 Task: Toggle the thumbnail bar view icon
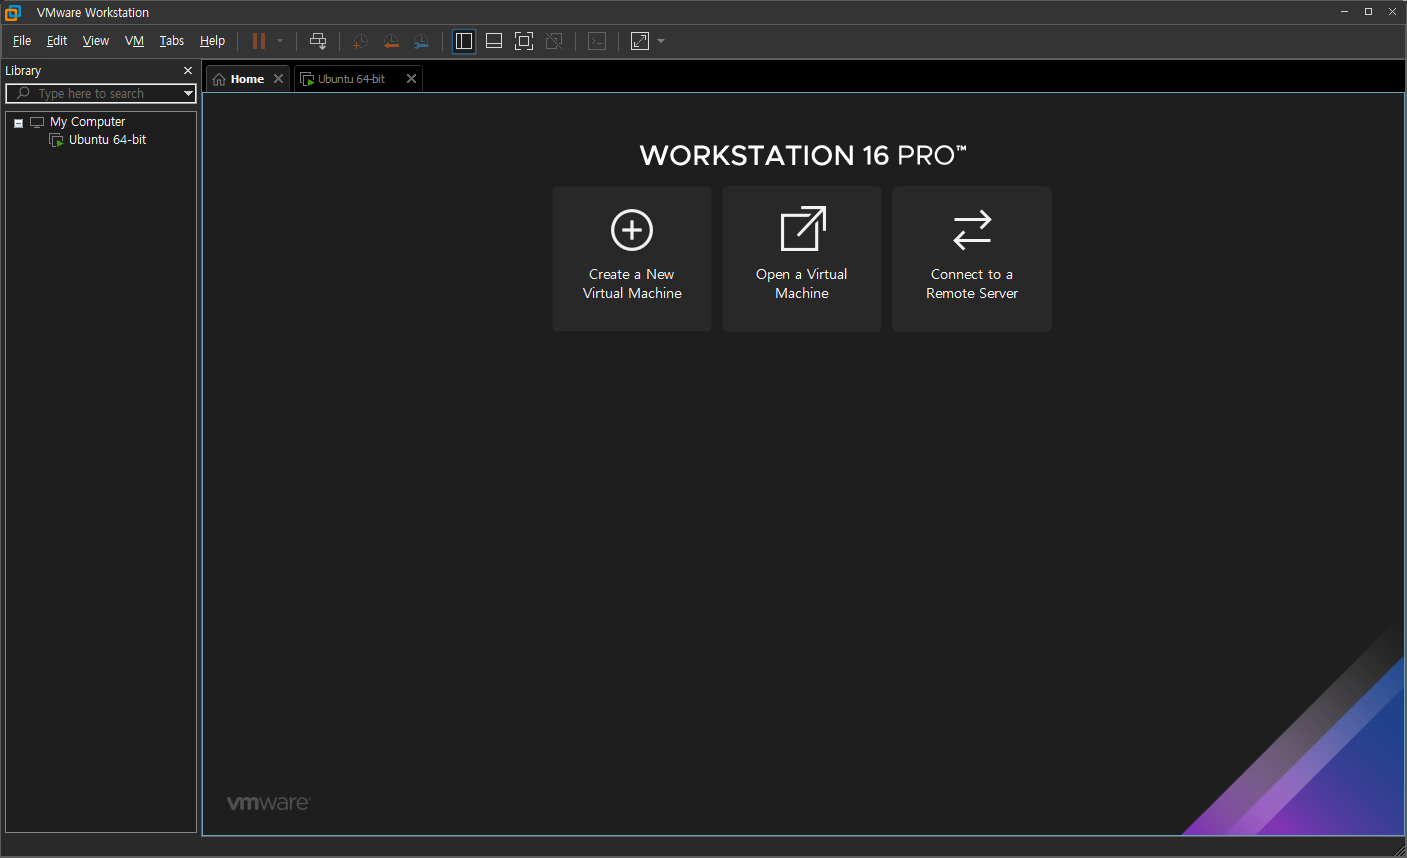click(x=494, y=41)
